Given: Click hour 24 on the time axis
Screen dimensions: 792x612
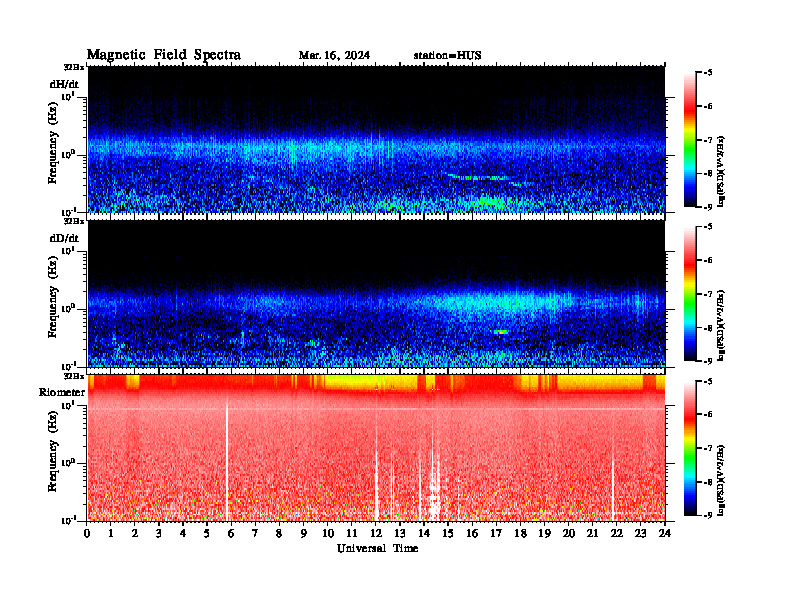Looking at the screenshot, I should 664,533.
